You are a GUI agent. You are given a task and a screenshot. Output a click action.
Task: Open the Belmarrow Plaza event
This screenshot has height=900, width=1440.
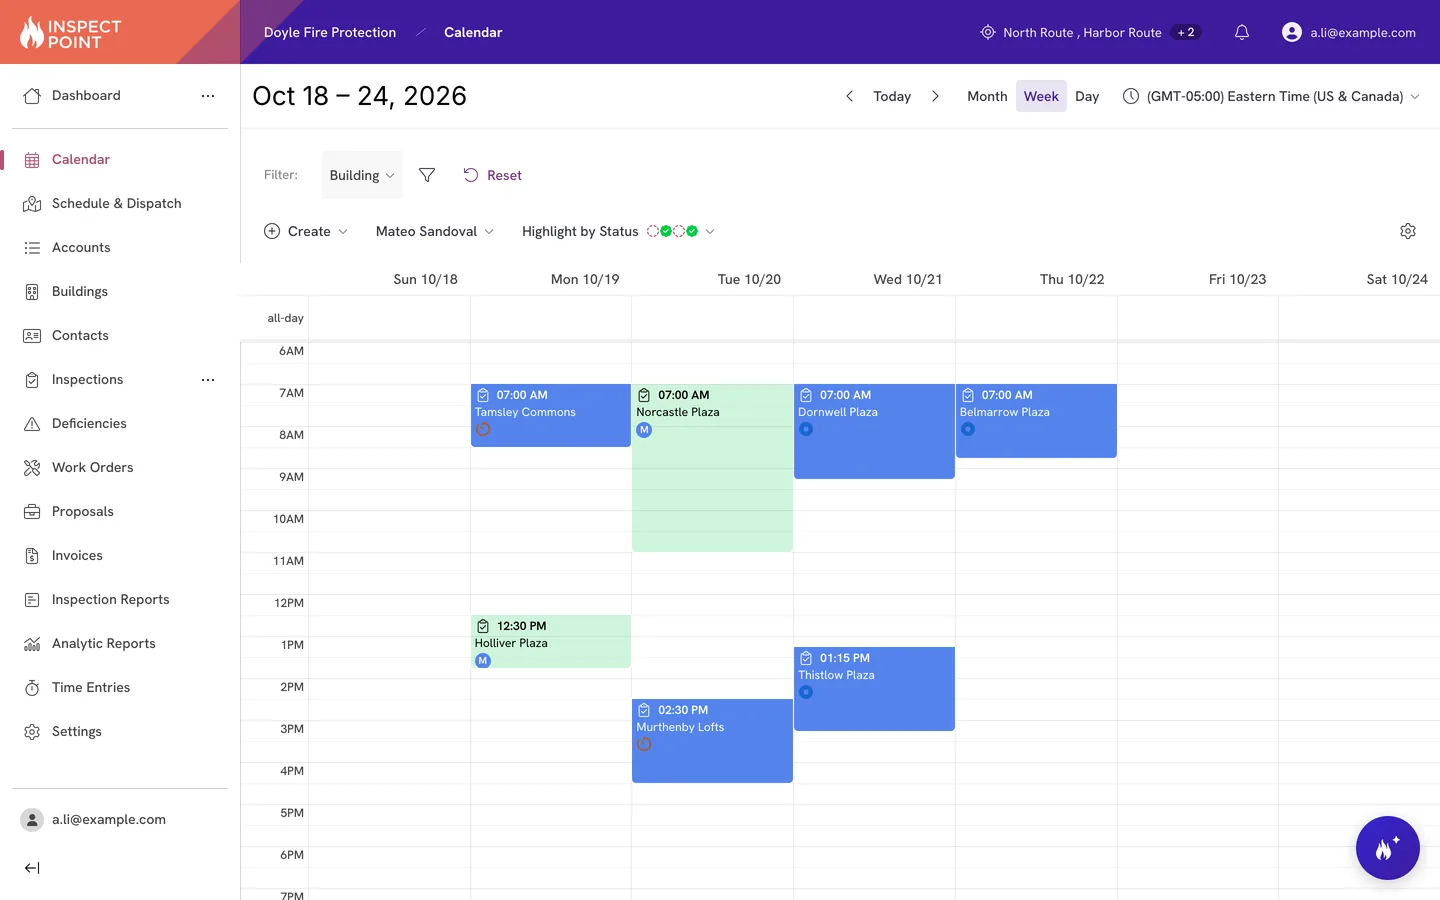(1036, 421)
